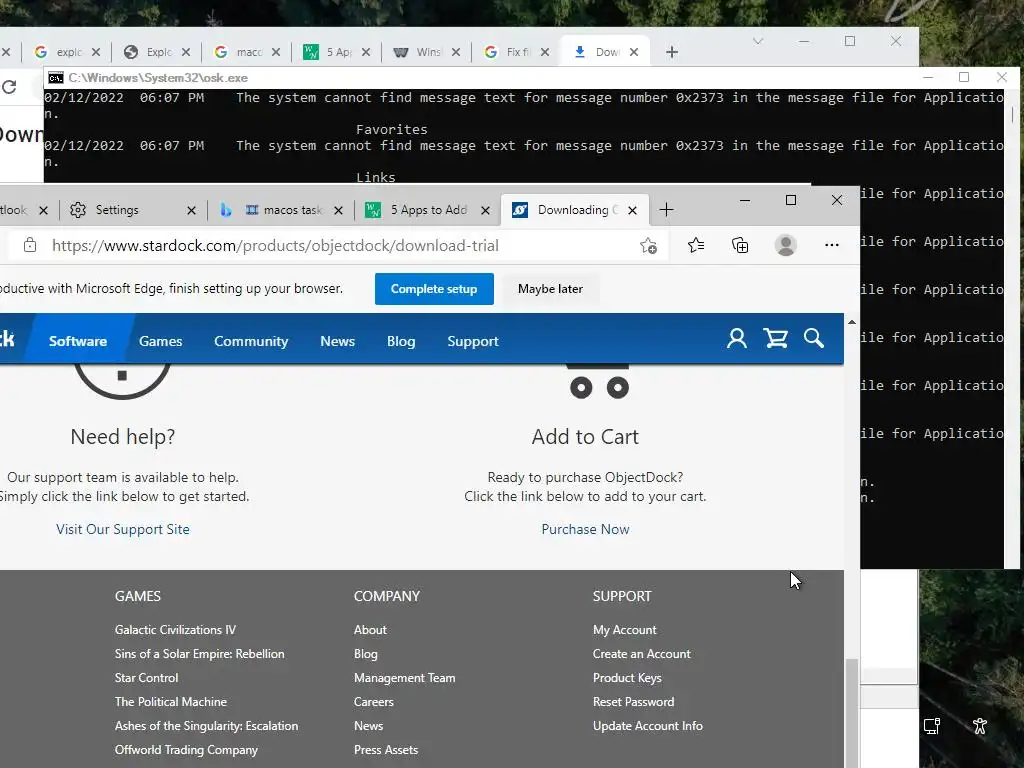Open the Galactic Civilizations IV footer link
The width and height of the screenshot is (1024, 768).
(x=176, y=630)
